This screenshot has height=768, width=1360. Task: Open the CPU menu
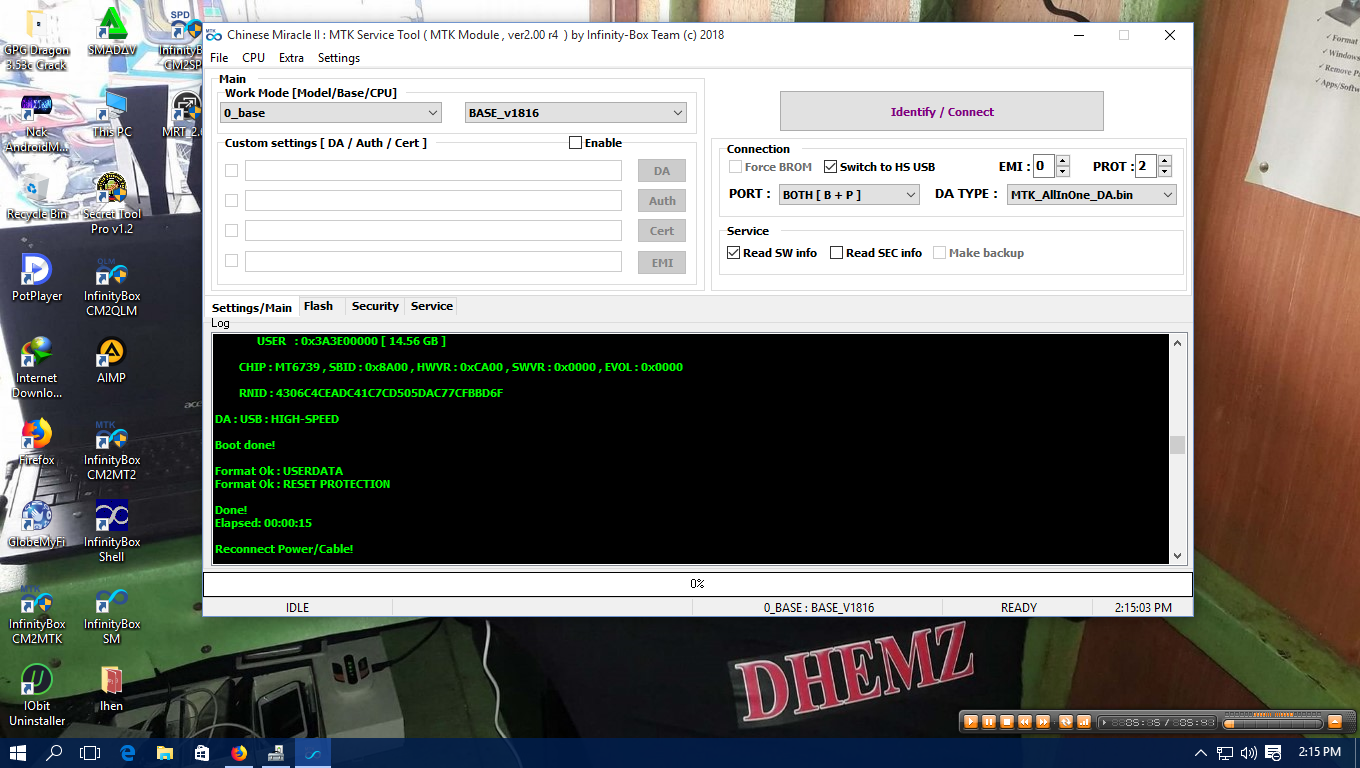[253, 58]
